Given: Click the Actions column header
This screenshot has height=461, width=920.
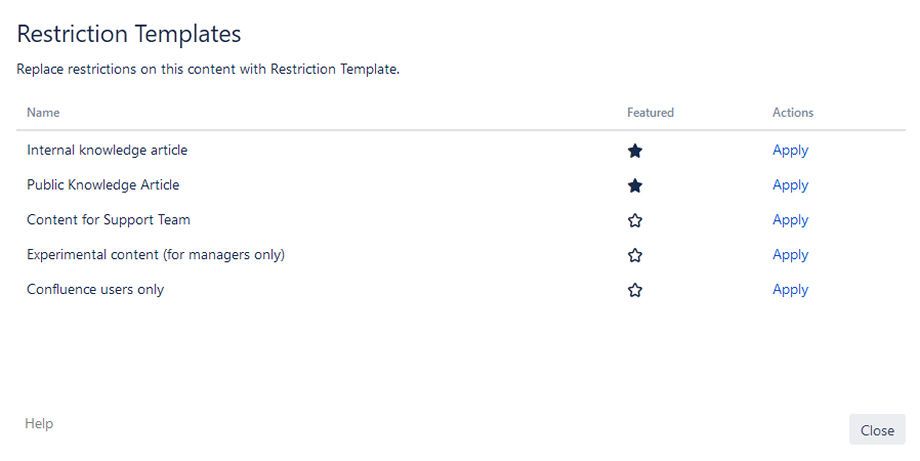Looking at the screenshot, I should (x=793, y=113).
